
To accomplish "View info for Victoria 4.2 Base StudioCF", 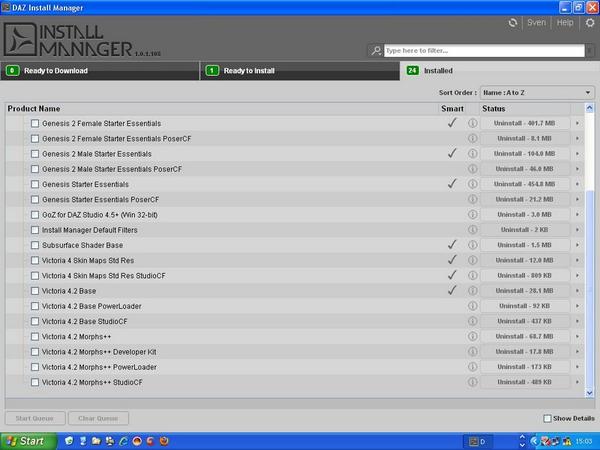I will click(473, 321).
